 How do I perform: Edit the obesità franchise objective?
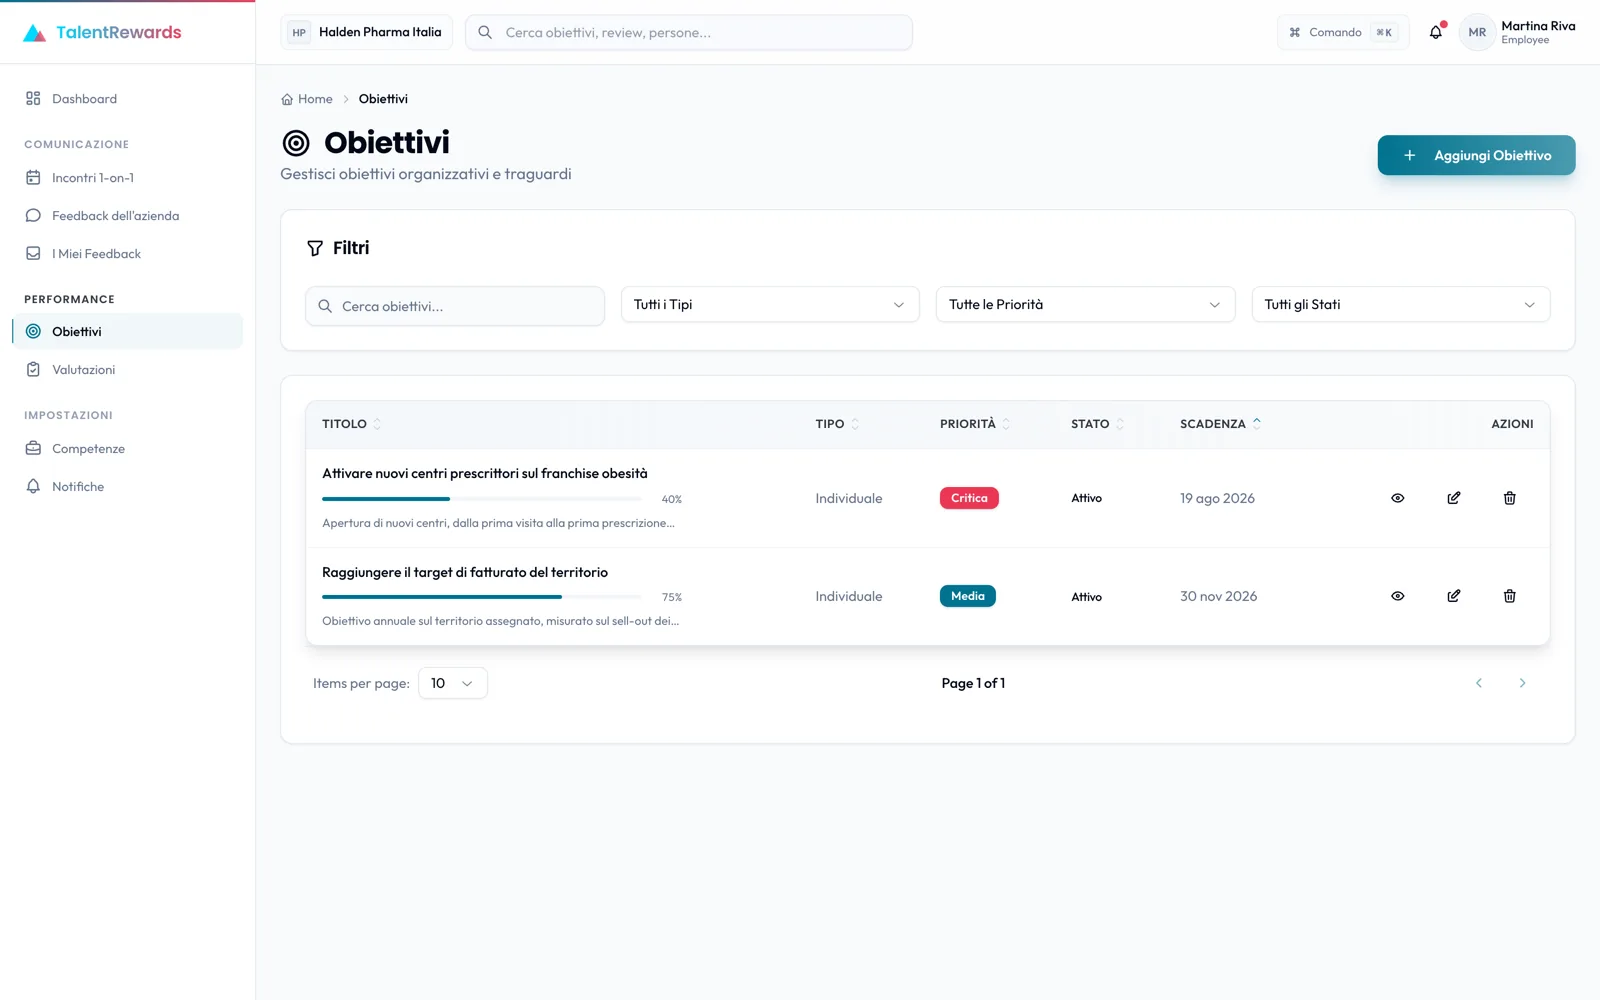[1454, 498]
